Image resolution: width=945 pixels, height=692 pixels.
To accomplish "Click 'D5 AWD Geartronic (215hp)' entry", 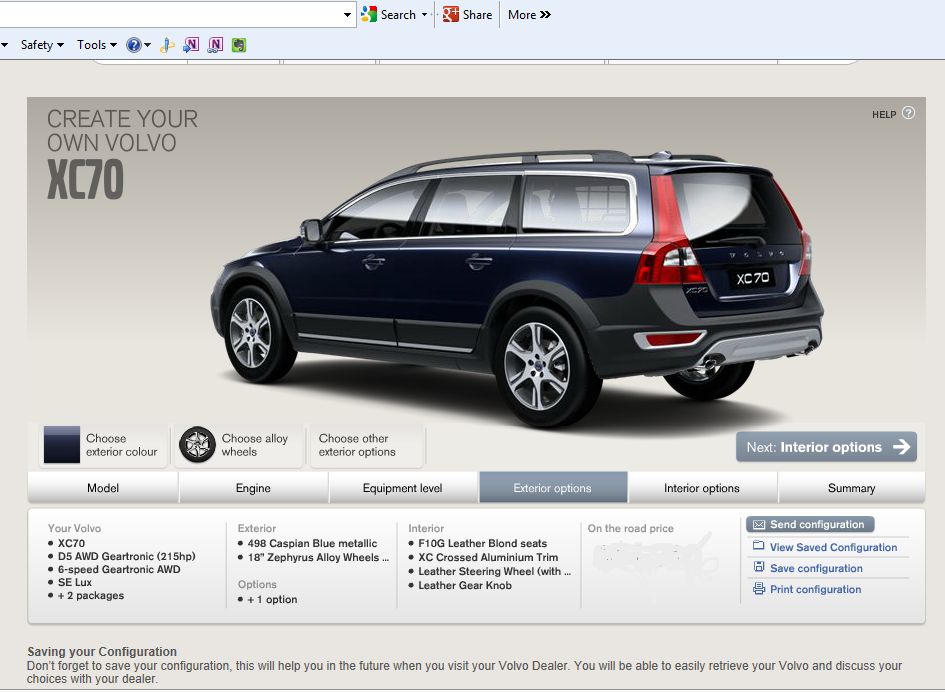I will pos(127,556).
